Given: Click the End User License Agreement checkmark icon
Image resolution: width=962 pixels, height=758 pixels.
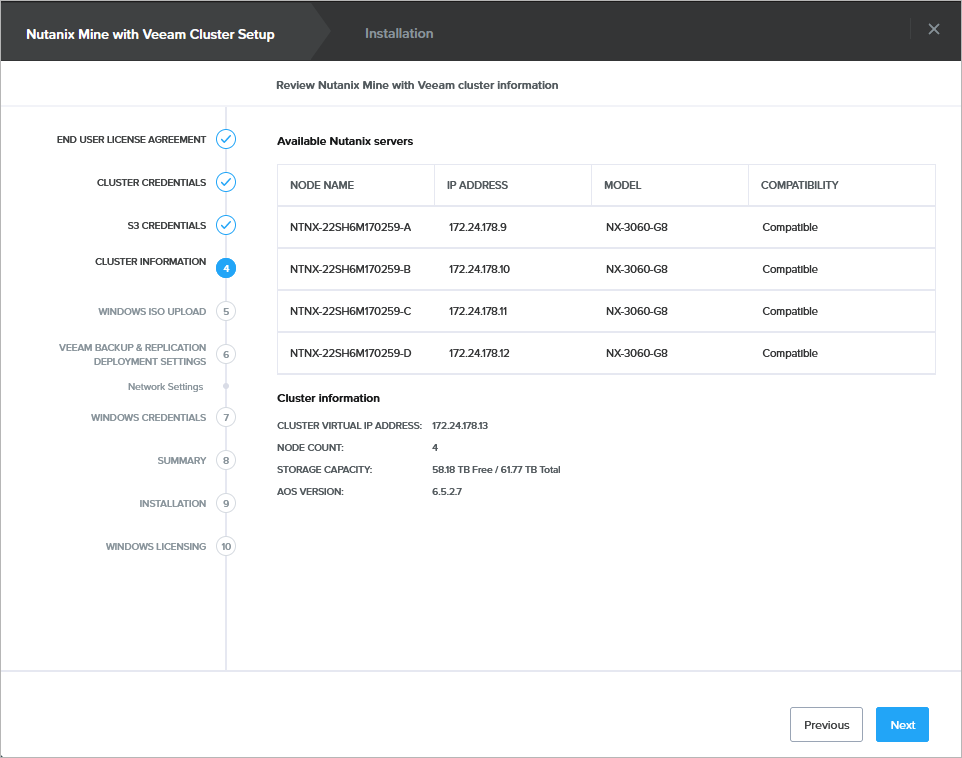Looking at the screenshot, I should (226, 139).
